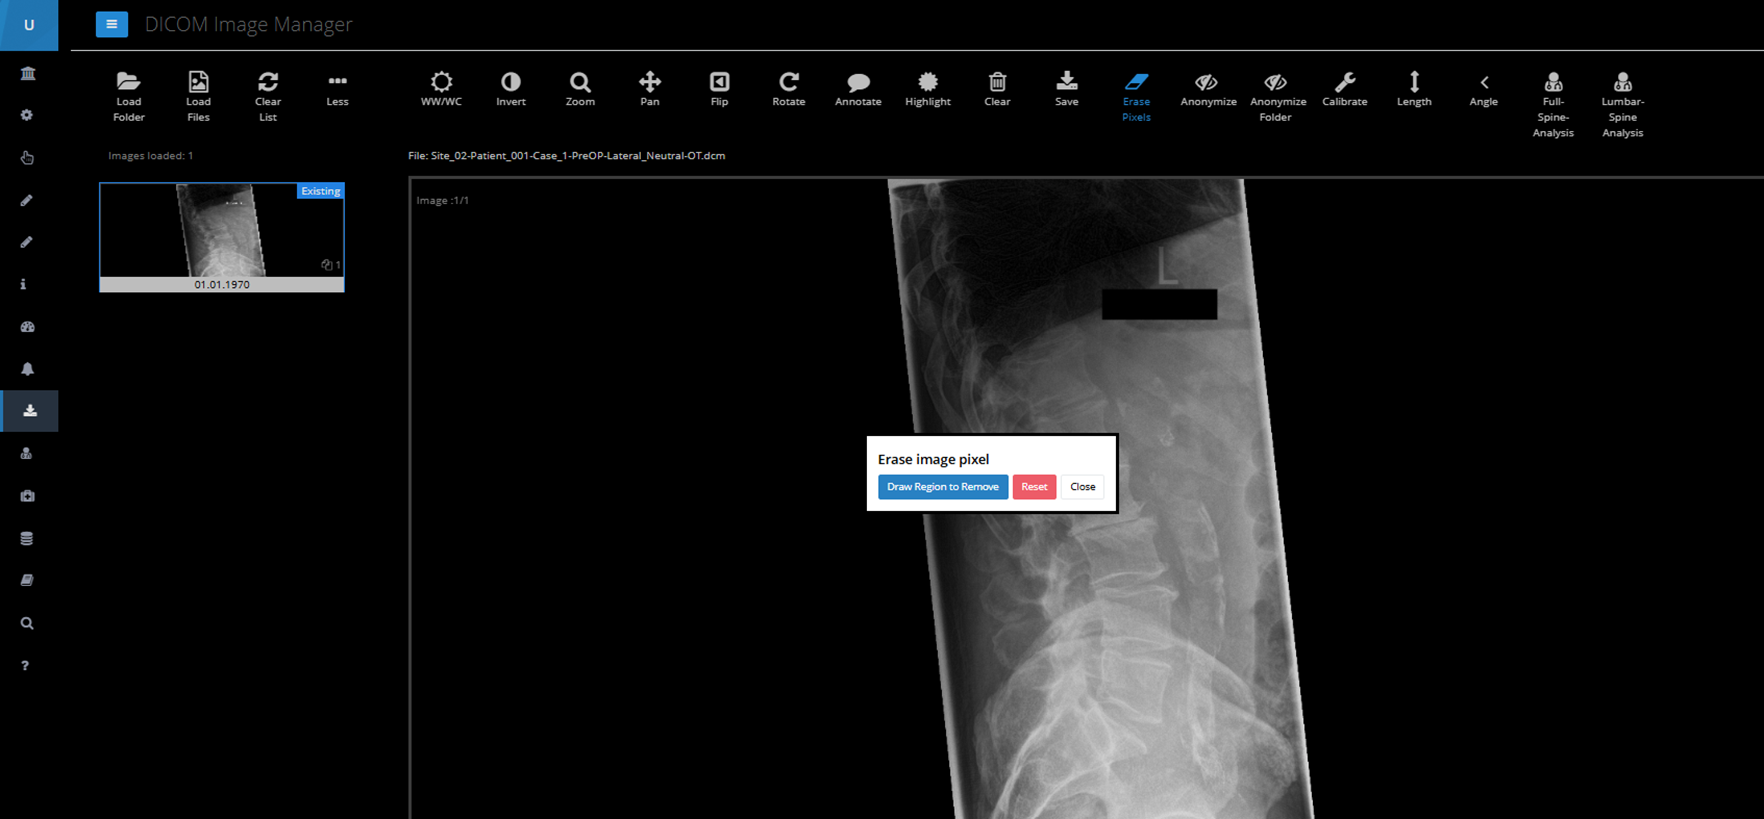
Task: Invert the image colors
Action: click(511, 82)
